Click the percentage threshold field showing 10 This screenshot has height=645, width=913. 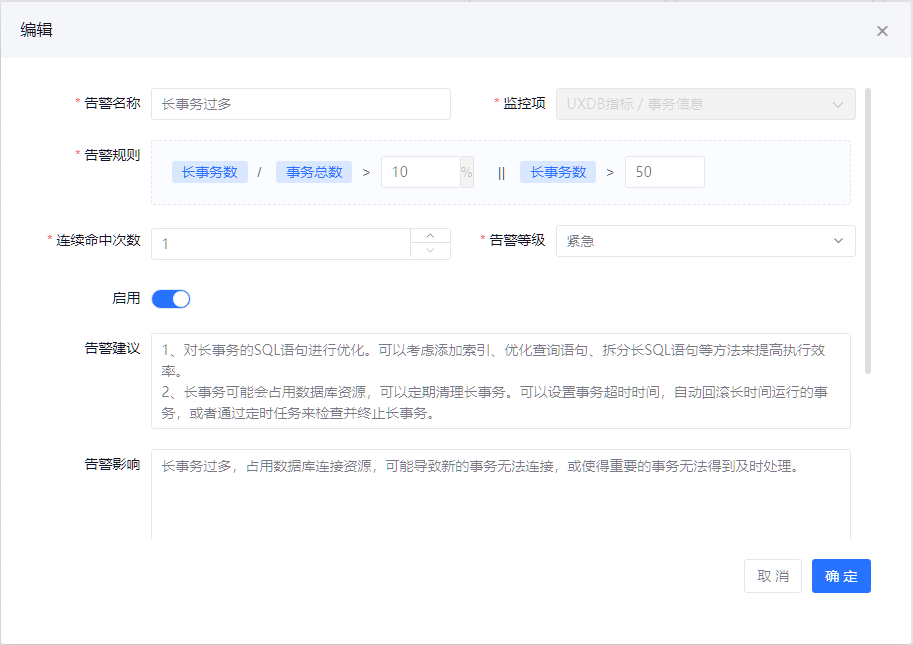click(x=420, y=172)
